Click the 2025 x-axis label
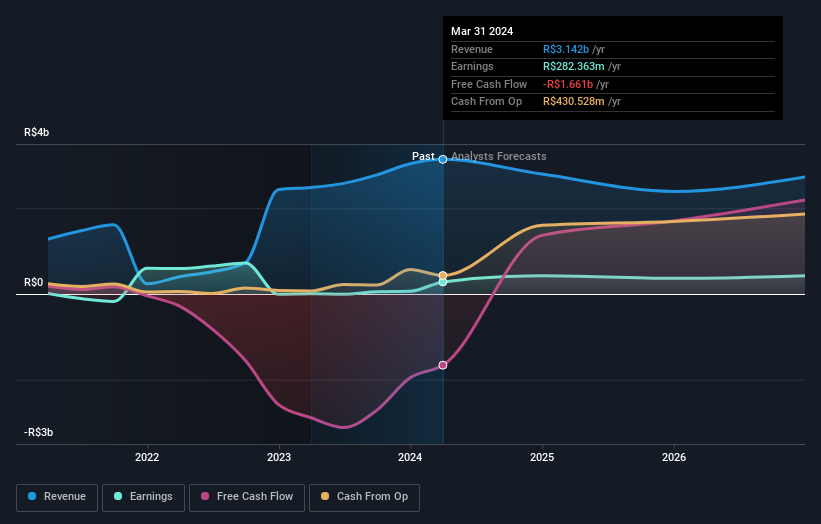Image resolution: width=821 pixels, height=524 pixels. tap(542, 458)
